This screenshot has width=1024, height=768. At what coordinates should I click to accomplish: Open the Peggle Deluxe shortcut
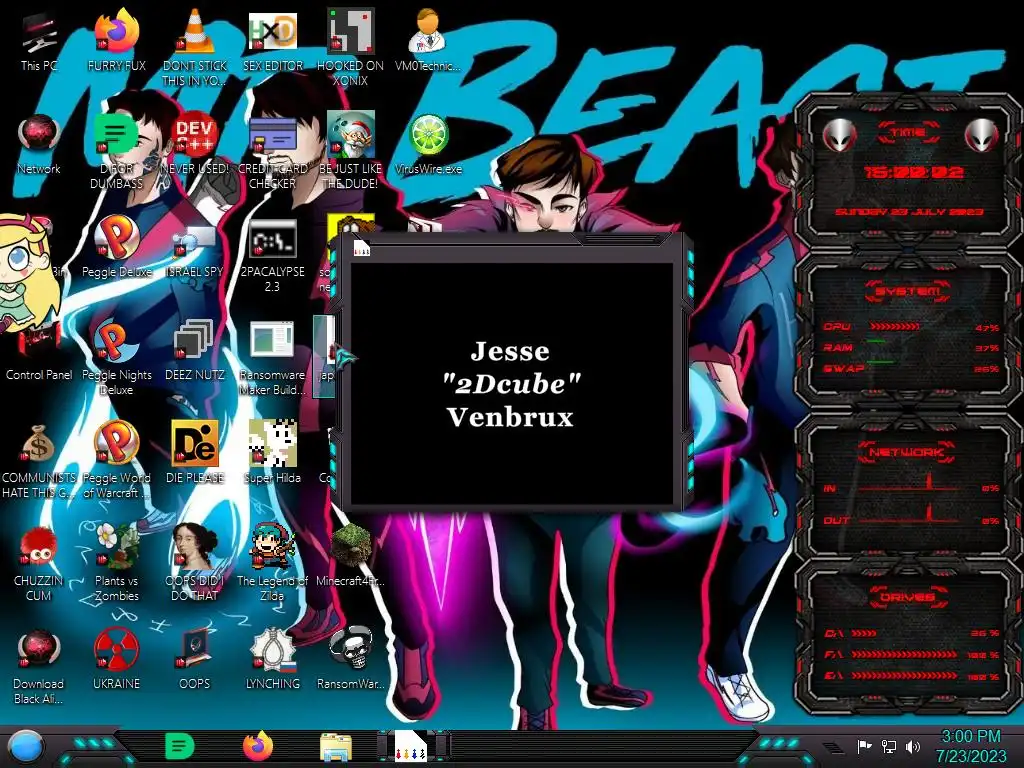point(117,247)
